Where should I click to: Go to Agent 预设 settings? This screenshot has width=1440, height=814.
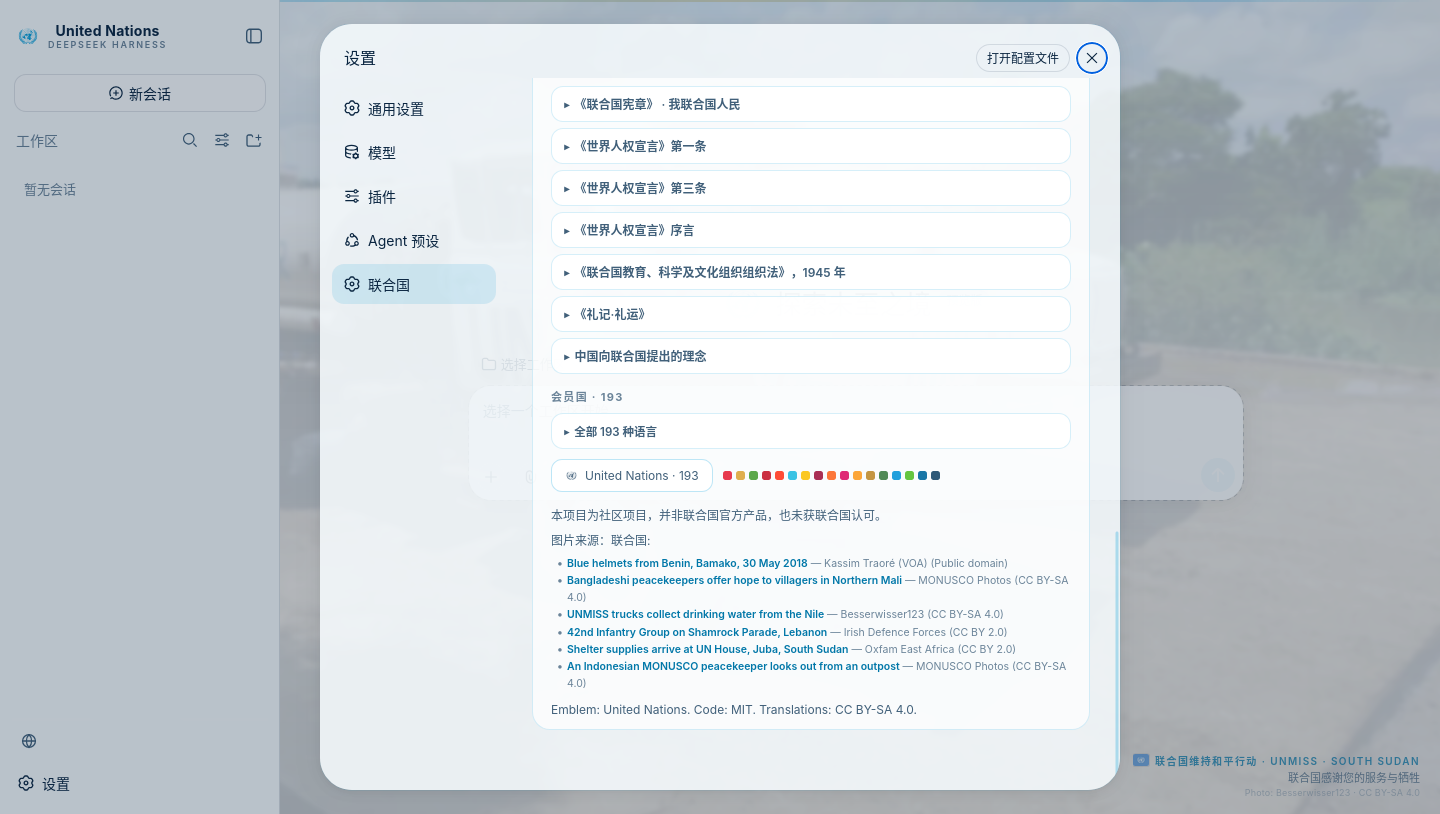click(x=414, y=240)
